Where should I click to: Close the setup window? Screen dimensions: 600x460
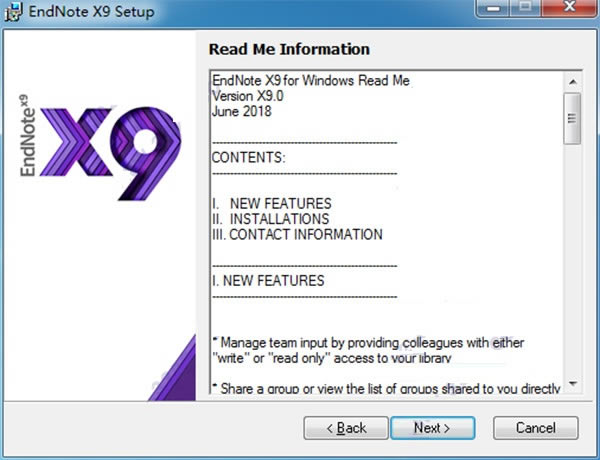[x=570, y=7]
